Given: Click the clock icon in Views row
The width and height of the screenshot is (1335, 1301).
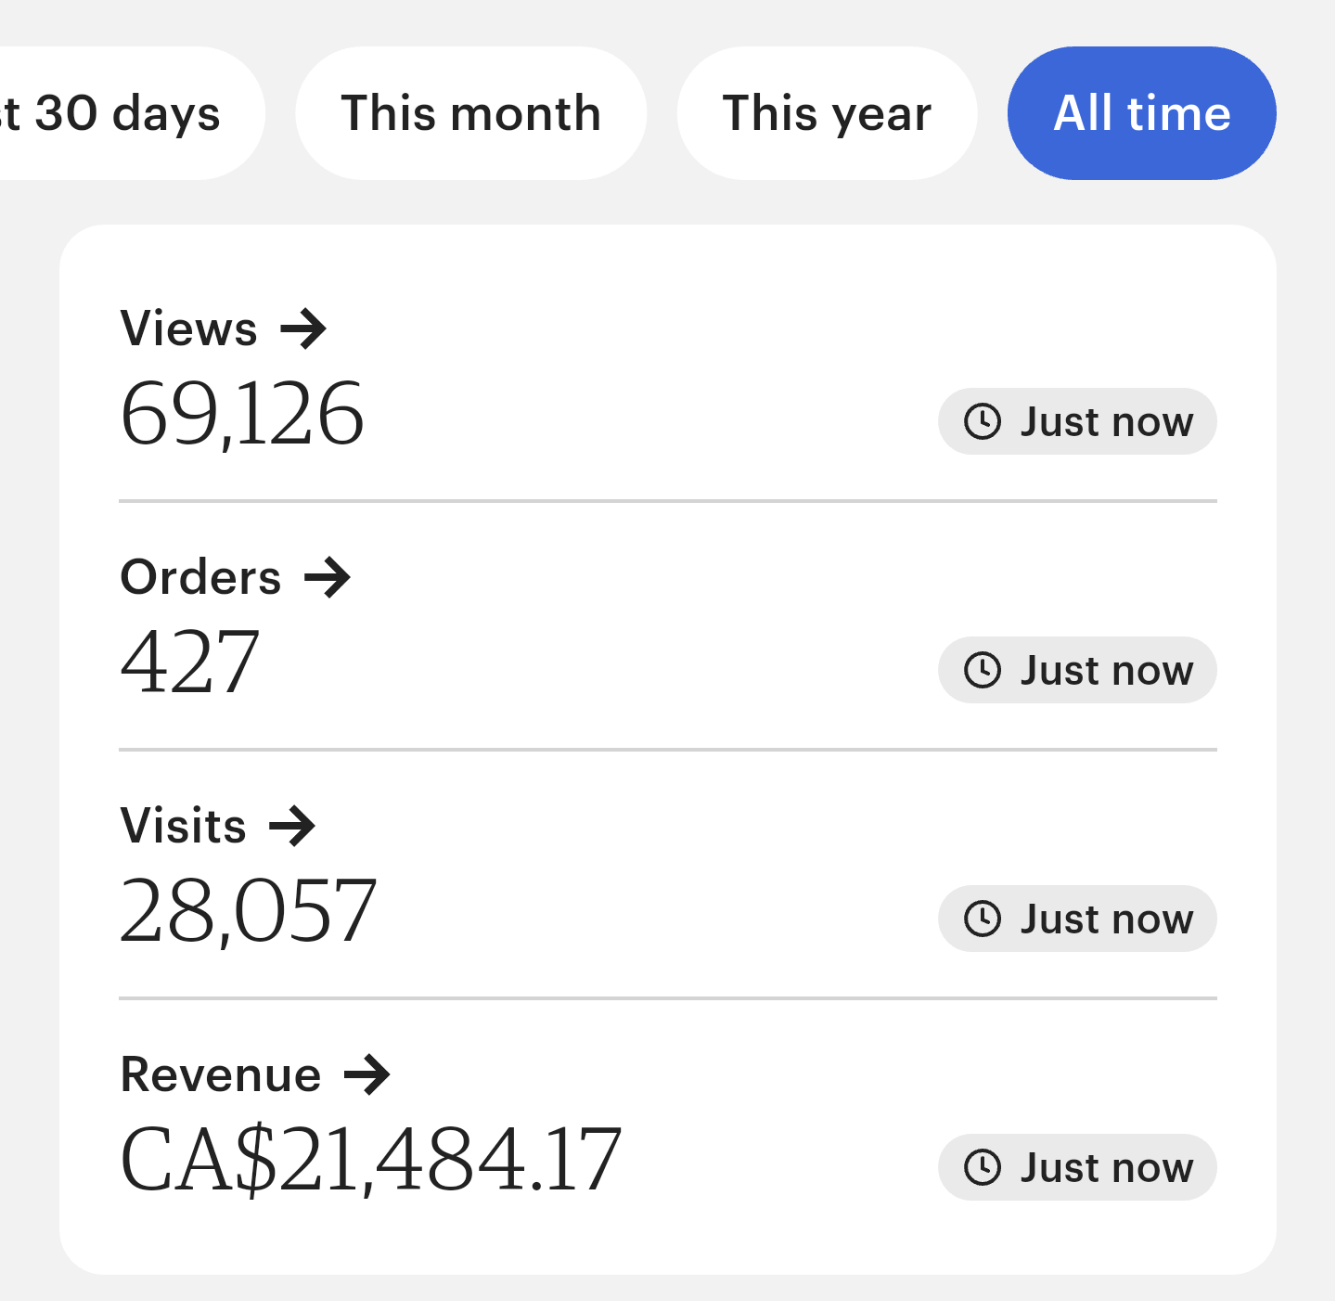Looking at the screenshot, I should click(983, 421).
